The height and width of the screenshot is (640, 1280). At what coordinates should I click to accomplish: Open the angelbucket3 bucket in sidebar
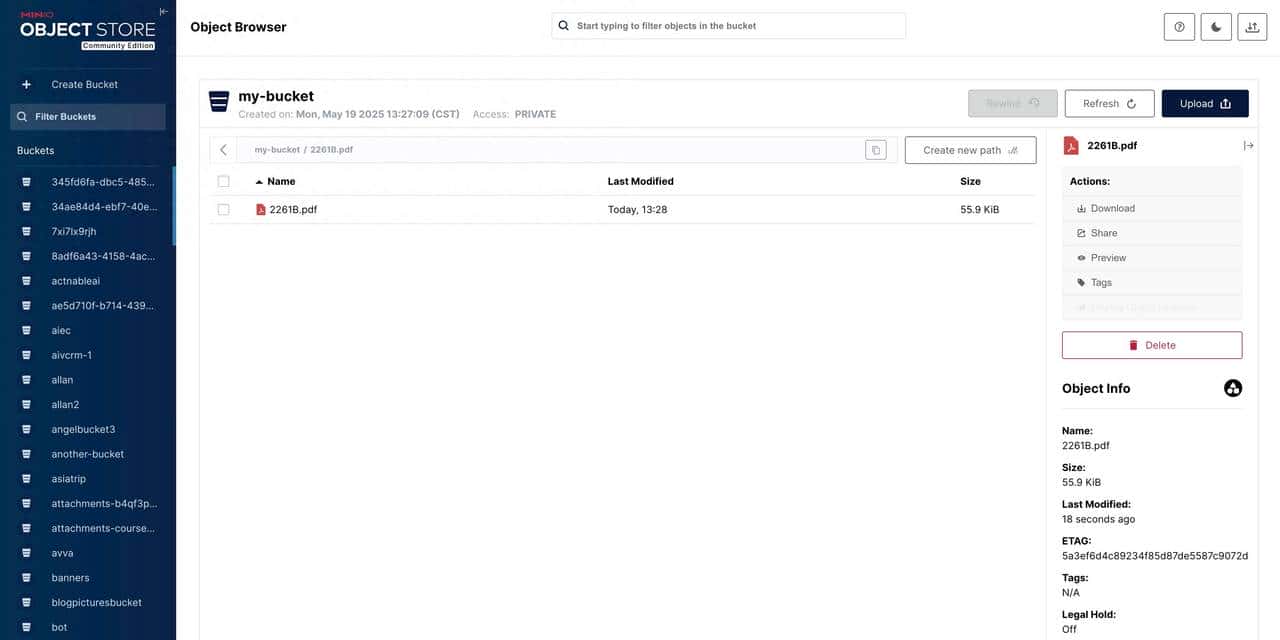click(x=83, y=429)
